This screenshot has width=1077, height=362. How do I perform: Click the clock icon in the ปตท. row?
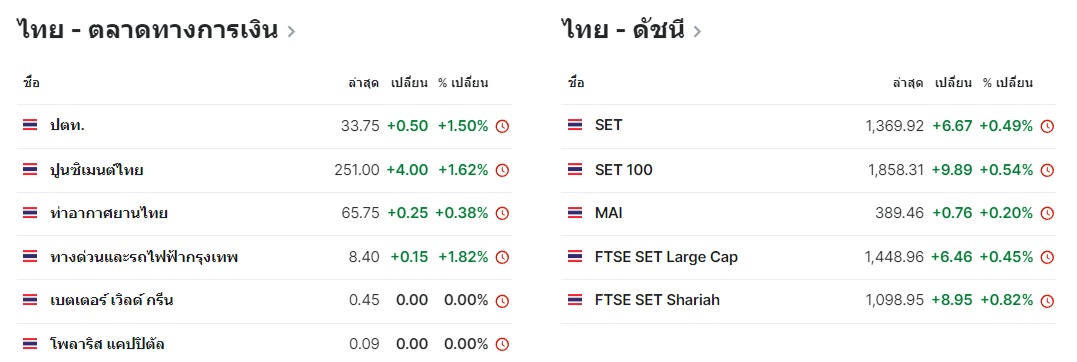coord(502,126)
